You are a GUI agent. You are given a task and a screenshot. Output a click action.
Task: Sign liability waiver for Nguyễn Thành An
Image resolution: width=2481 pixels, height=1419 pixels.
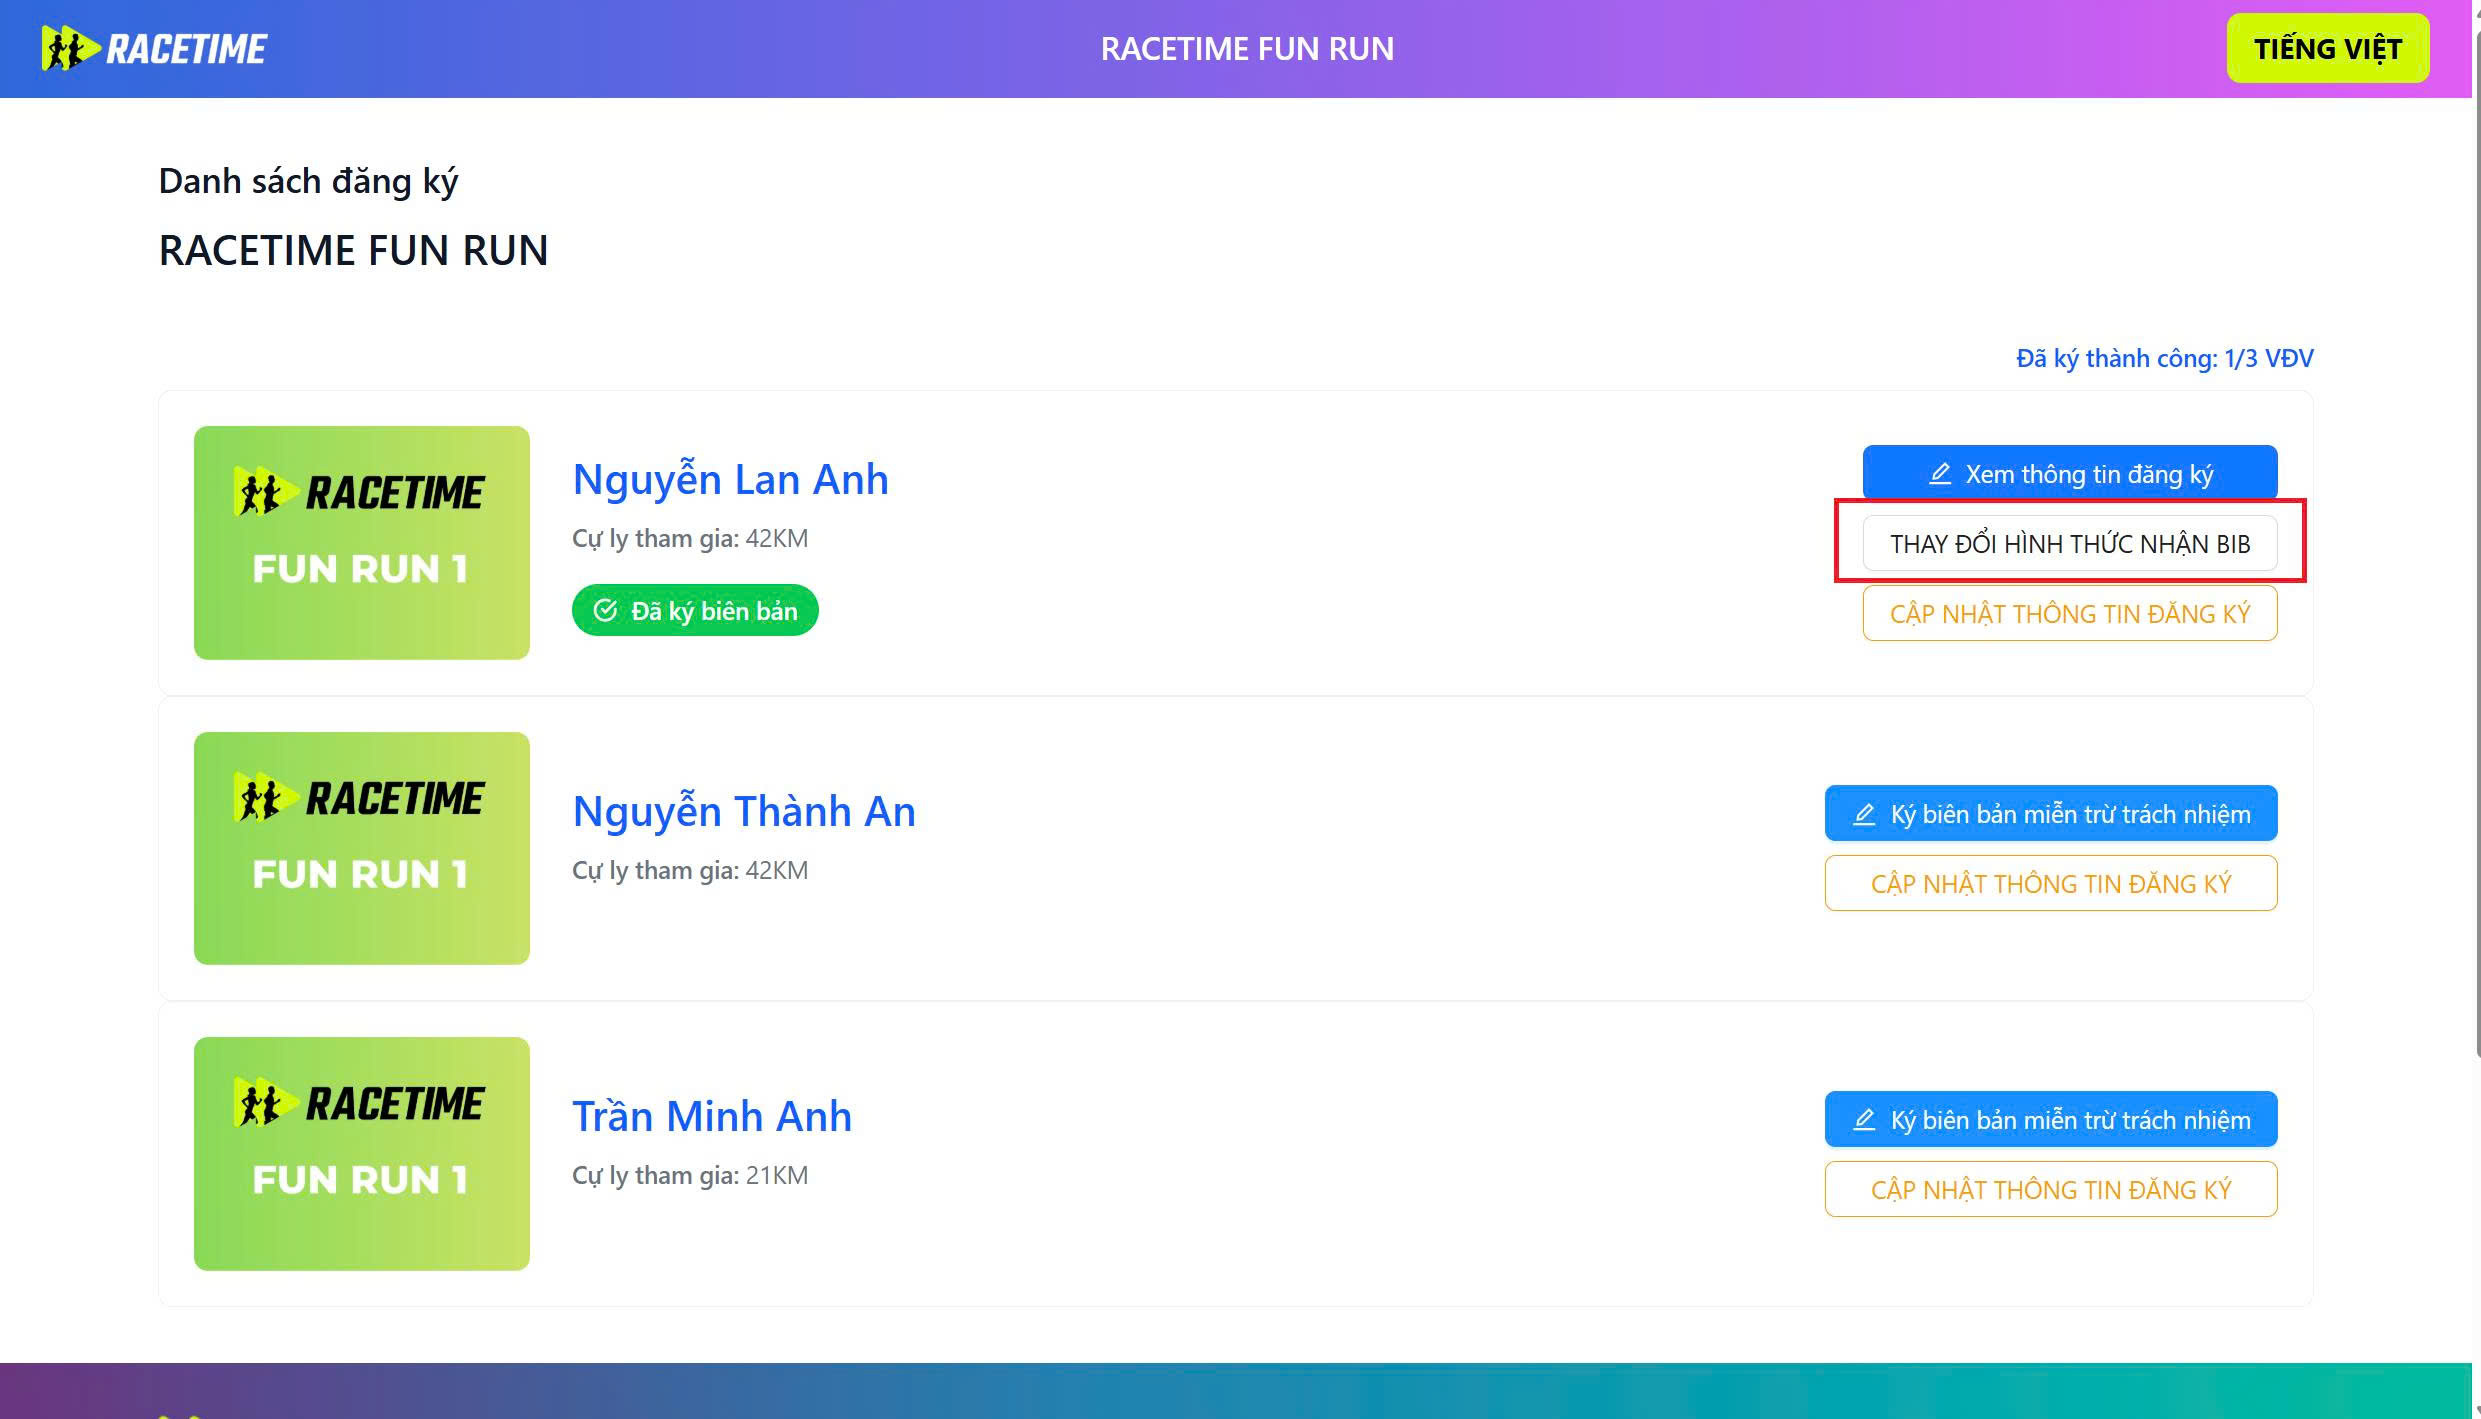(x=2051, y=813)
